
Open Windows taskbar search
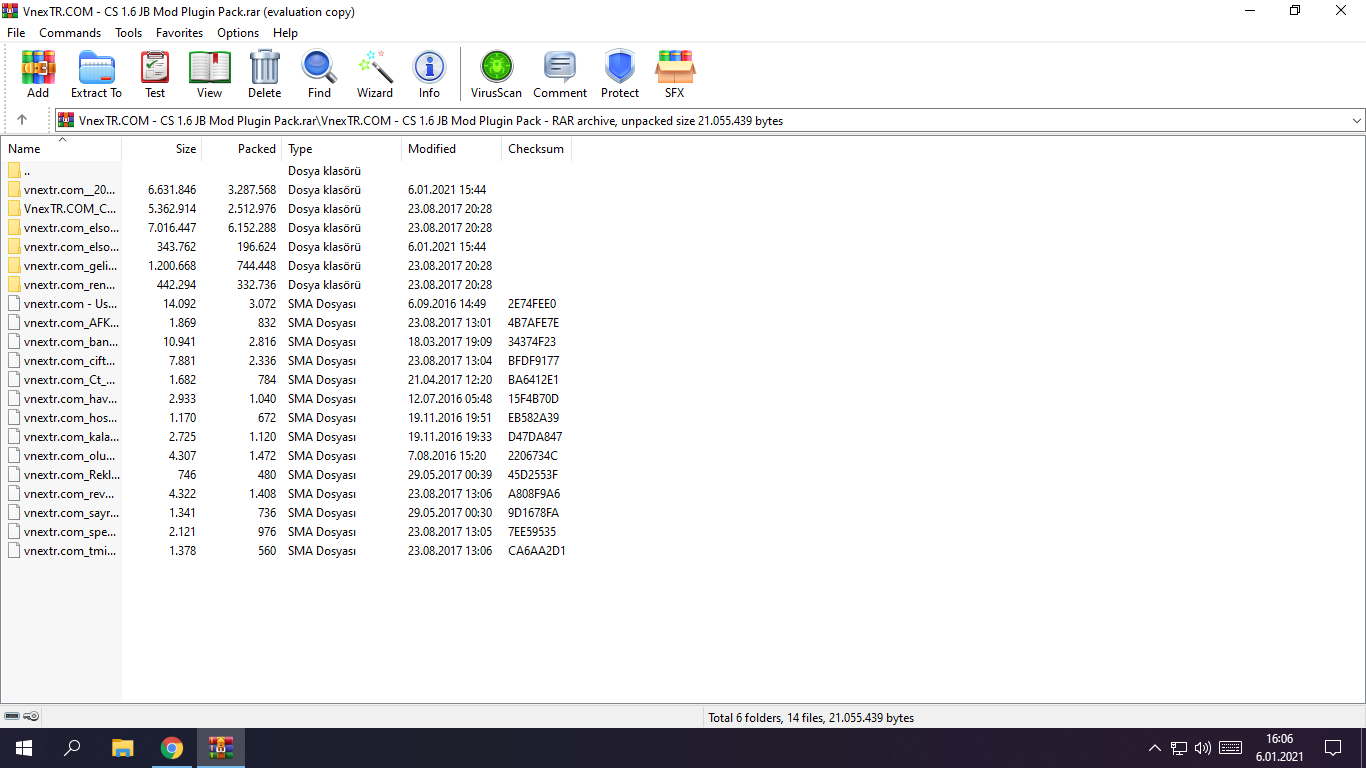coord(72,748)
